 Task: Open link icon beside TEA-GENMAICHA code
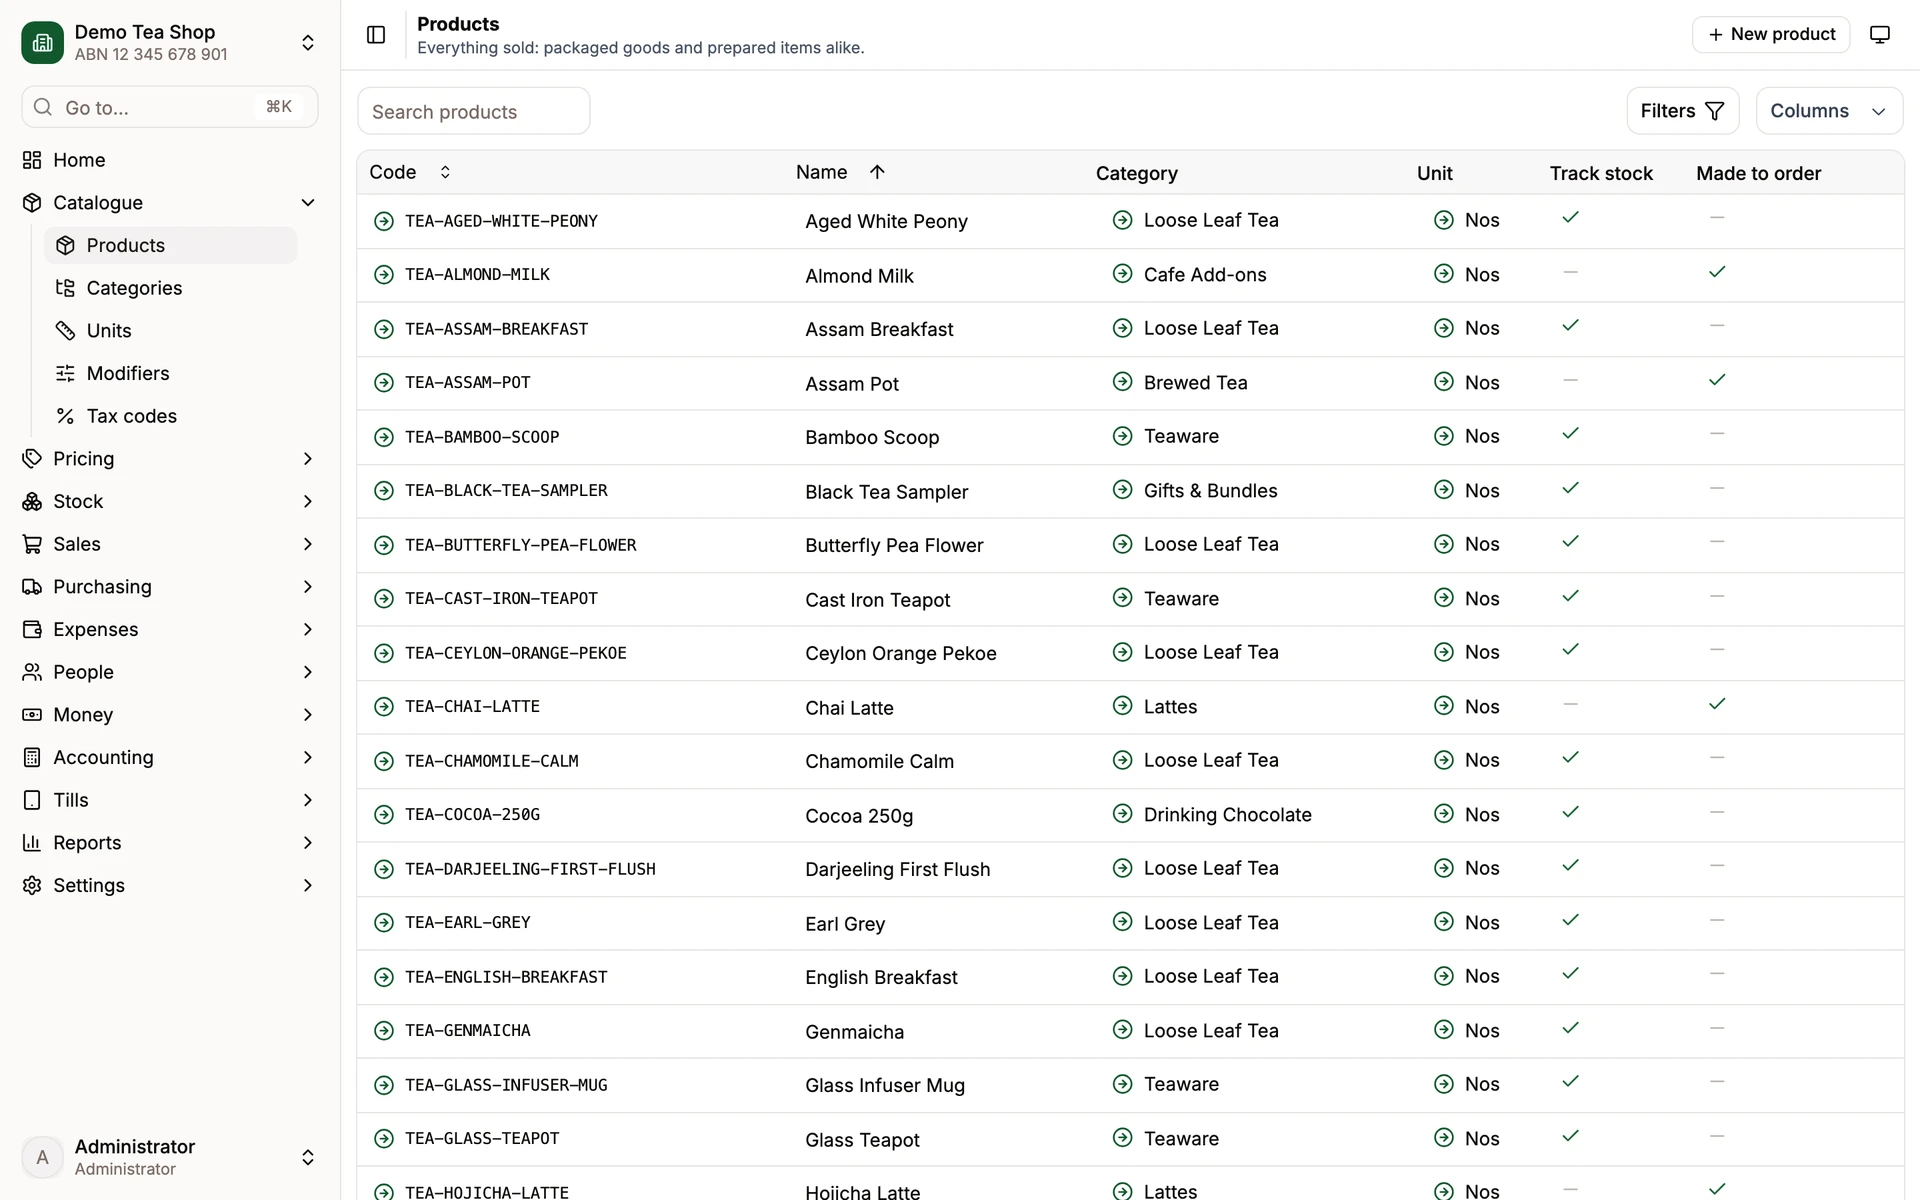(x=384, y=1031)
